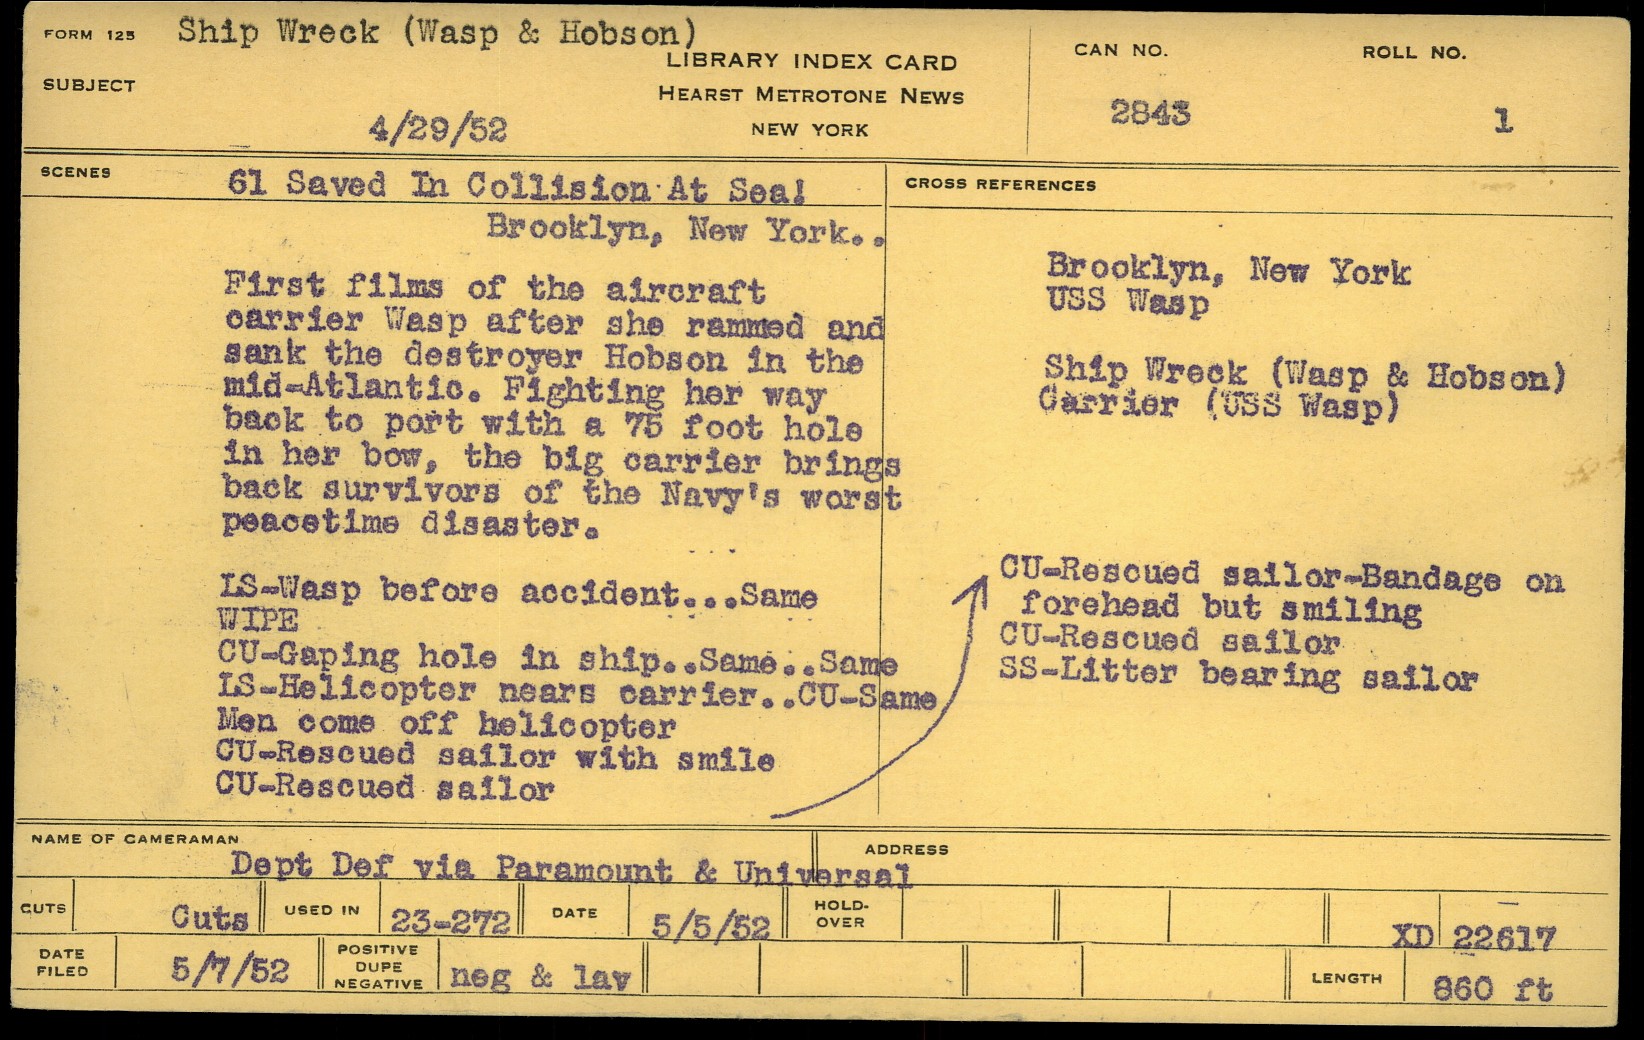1644x1040 pixels.
Task: Click the roll number value 1
Action: click(x=1502, y=121)
